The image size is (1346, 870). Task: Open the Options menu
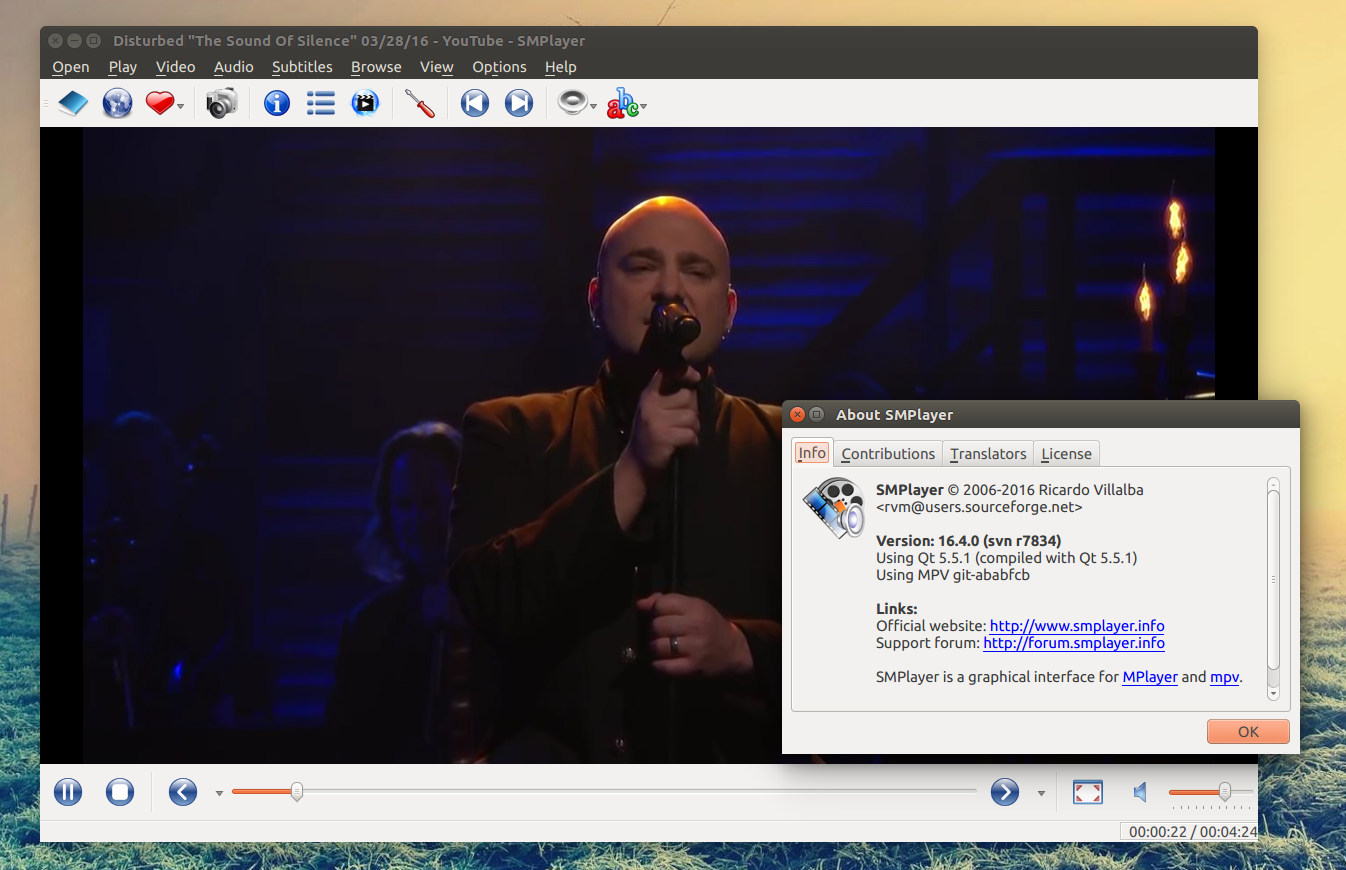tap(499, 67)
